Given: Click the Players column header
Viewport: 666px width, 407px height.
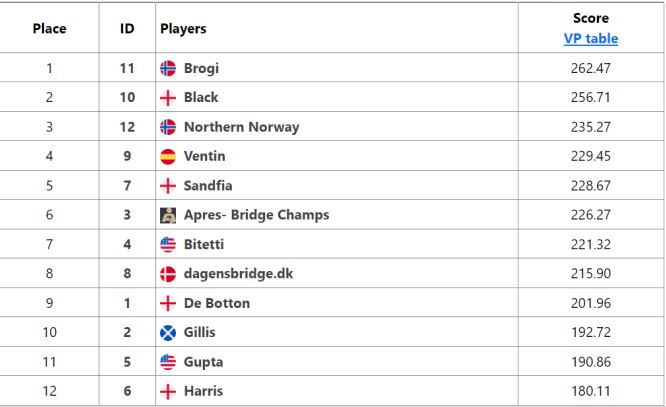Looking at the screenshot, I should (x=183, y=29).
